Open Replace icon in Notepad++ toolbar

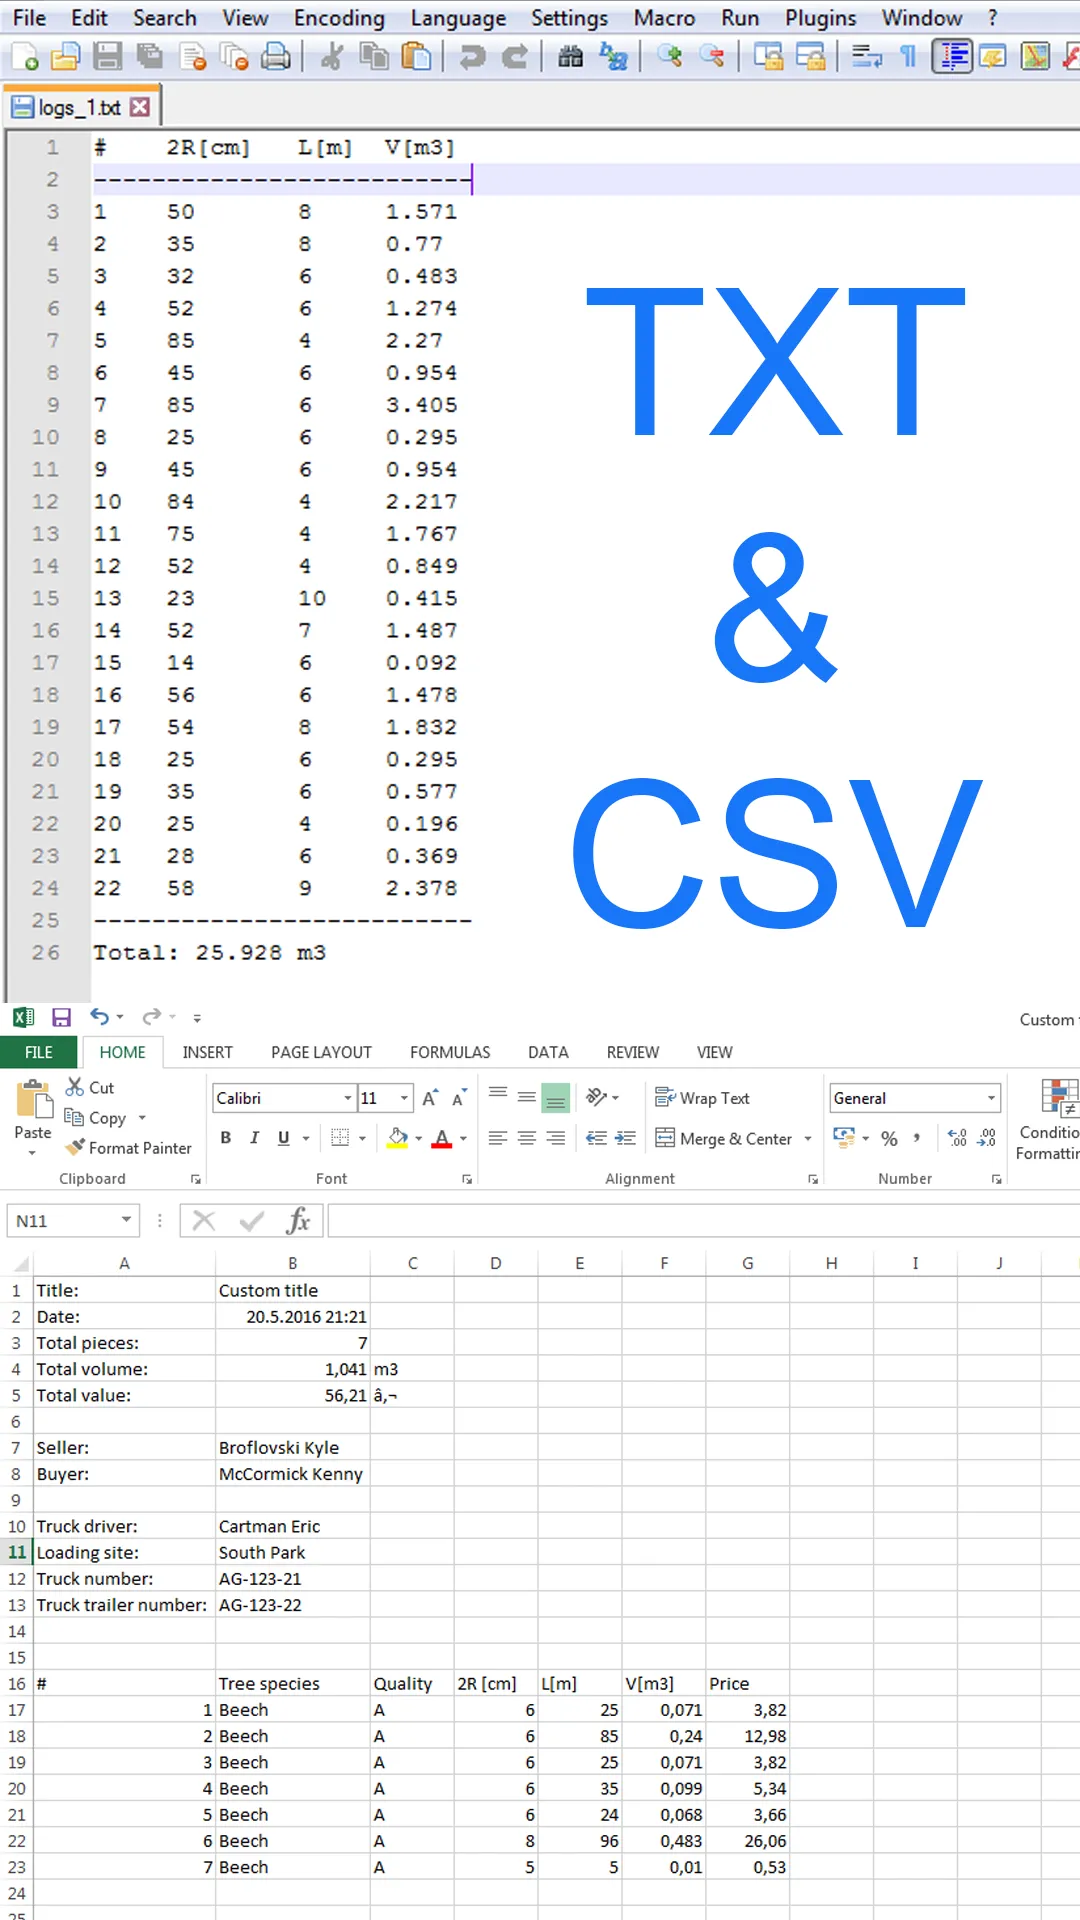point(613,57)
